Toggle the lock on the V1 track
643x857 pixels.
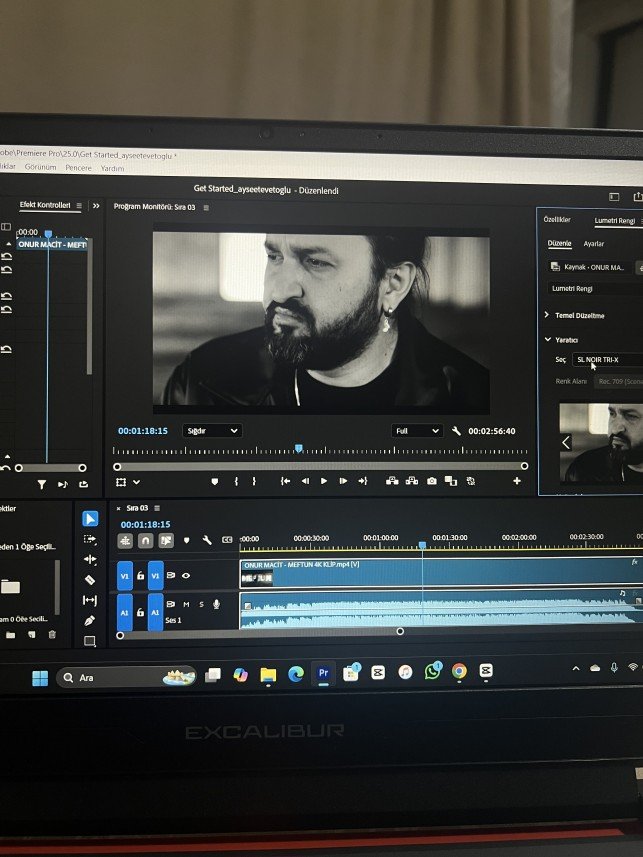tap(141, 575)
